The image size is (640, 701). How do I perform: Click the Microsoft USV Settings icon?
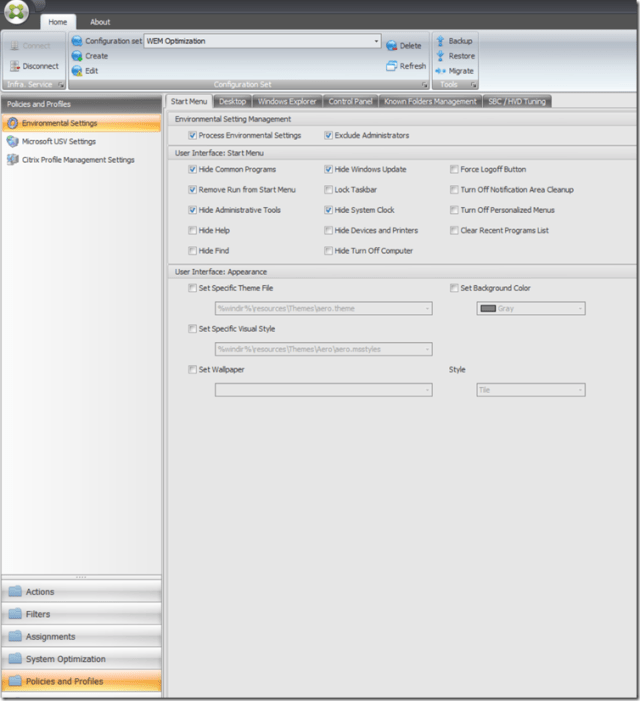[13, 141]
